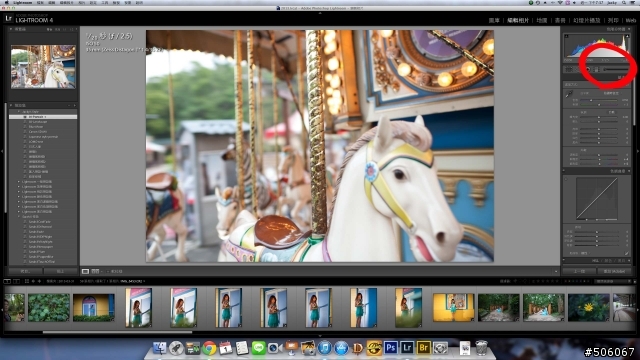Select yellow flower thumbnail in filmstrip
The height and width of the screenshot is (360, 640).
(x=589, y=307)
